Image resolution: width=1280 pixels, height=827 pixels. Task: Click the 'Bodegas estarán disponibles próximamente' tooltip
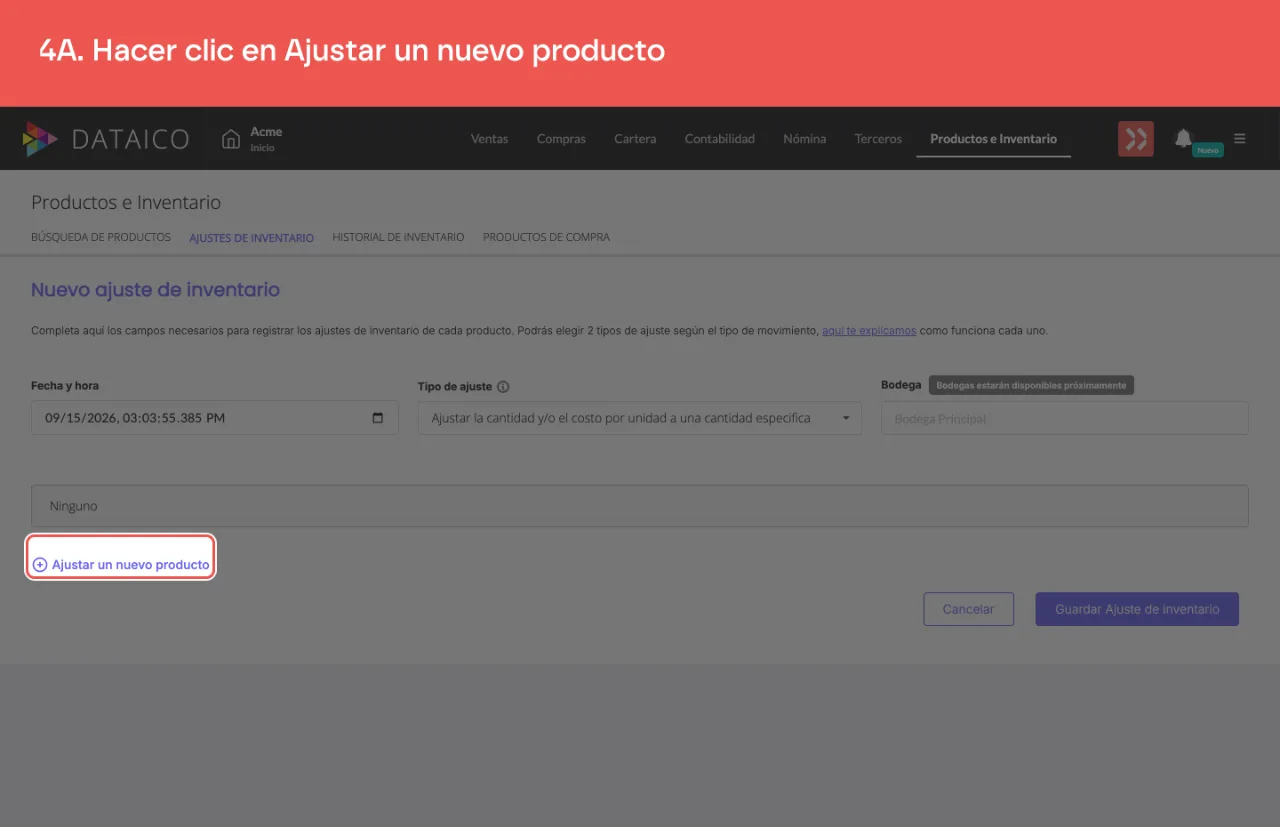pos(1031,385)
